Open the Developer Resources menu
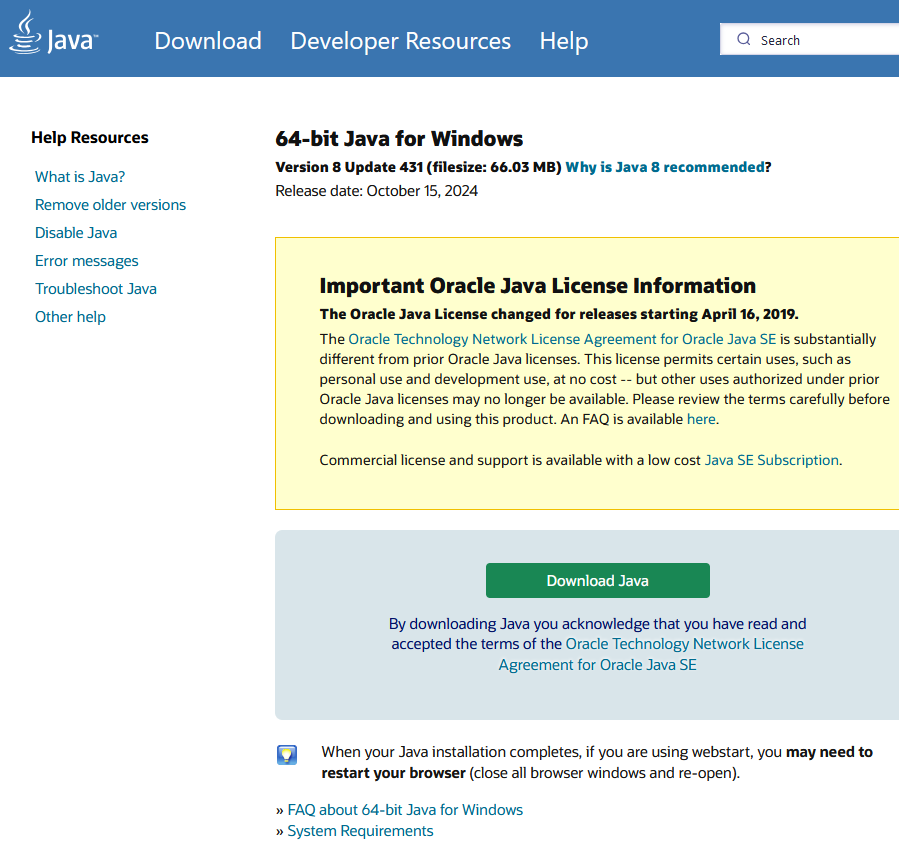899x848 pixels. (400, 41)
